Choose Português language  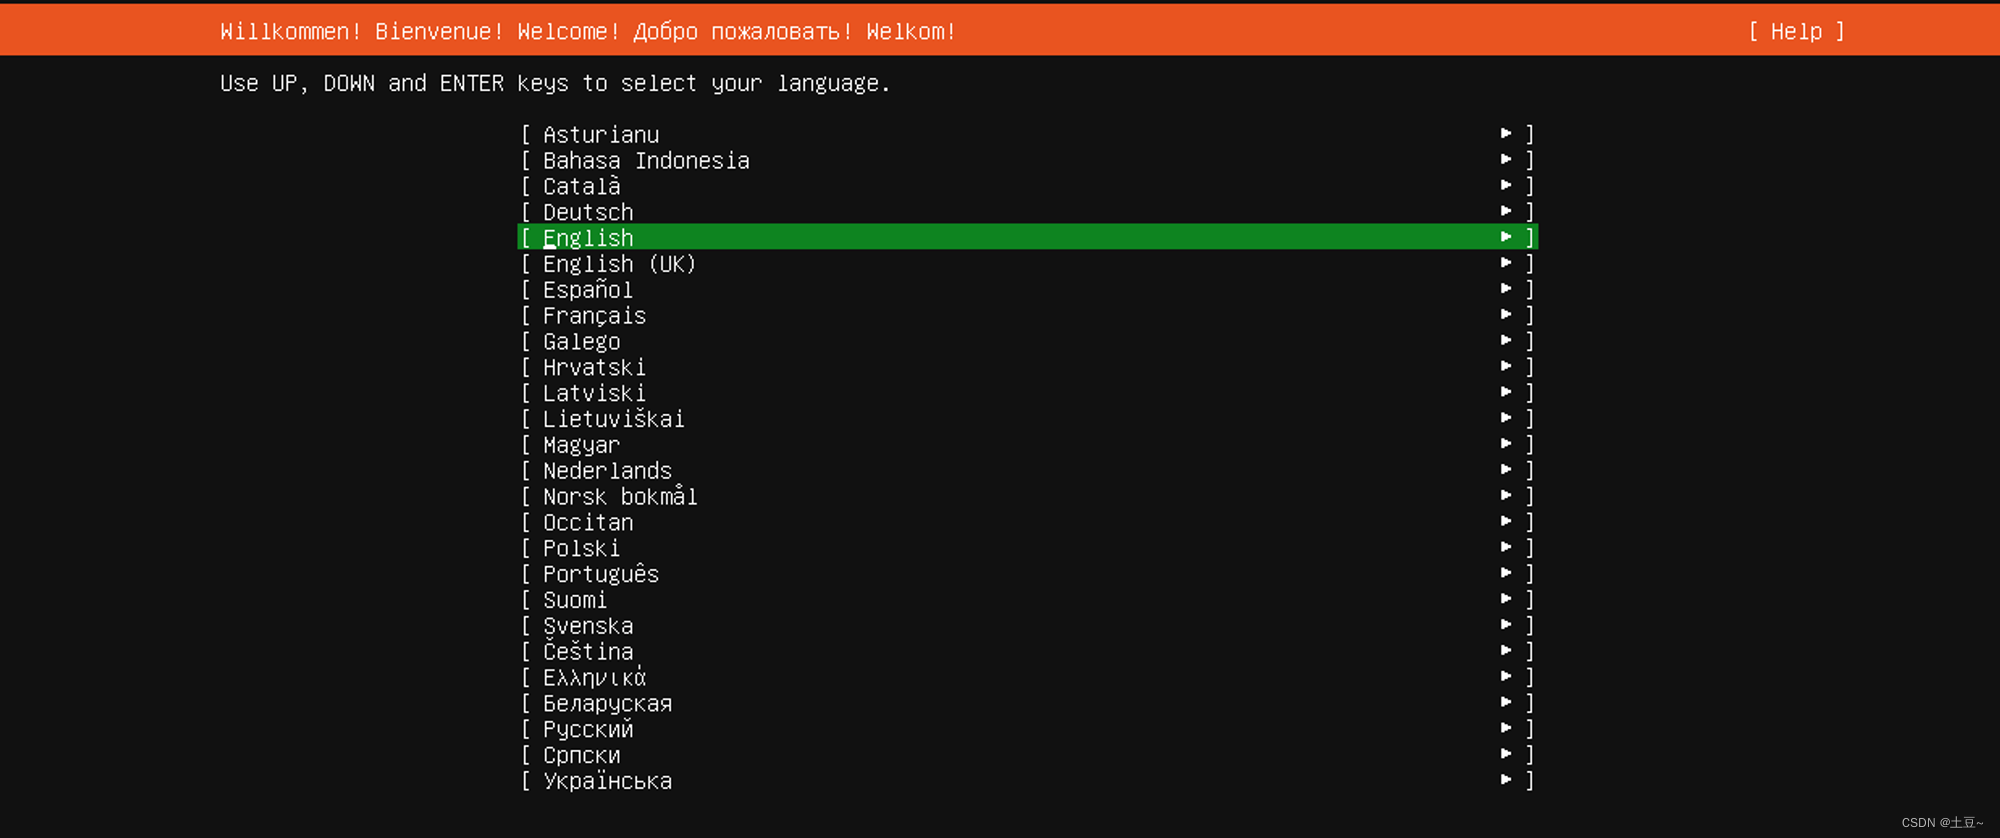(x=1027, y=574)
